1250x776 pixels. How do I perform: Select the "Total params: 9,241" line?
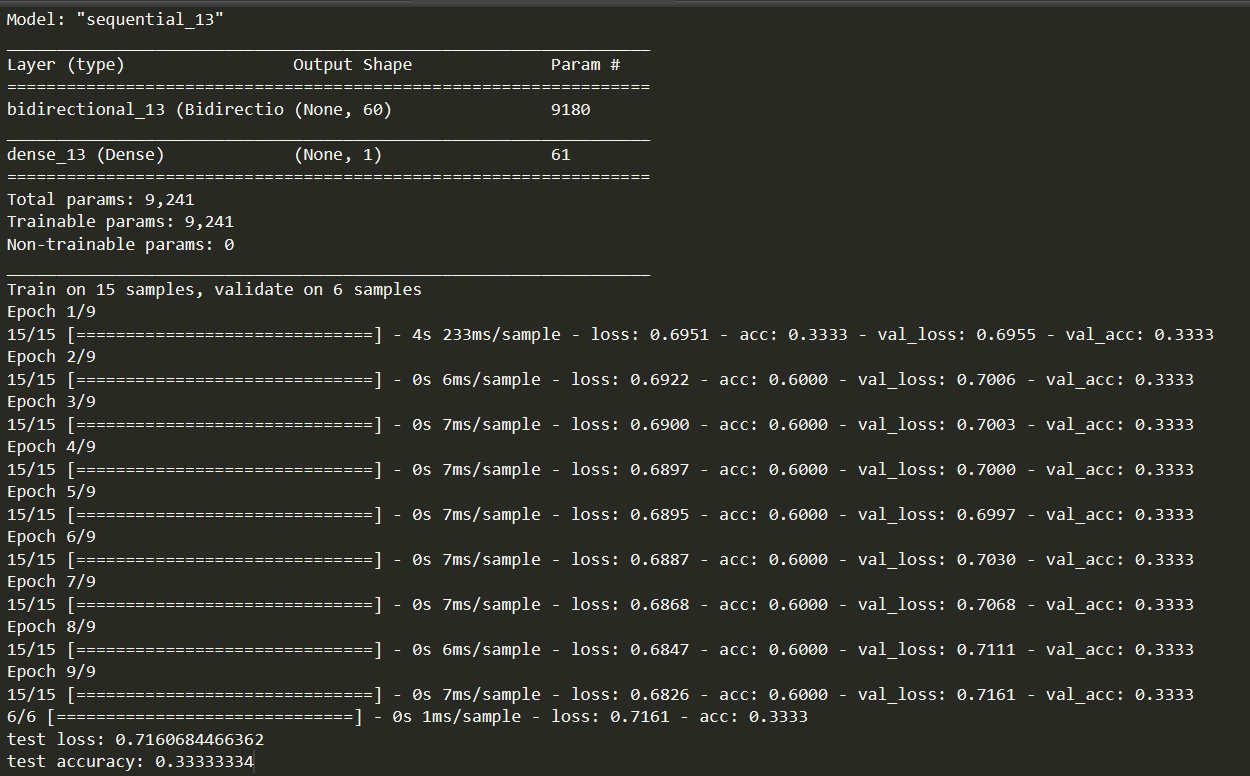point(100,200)
